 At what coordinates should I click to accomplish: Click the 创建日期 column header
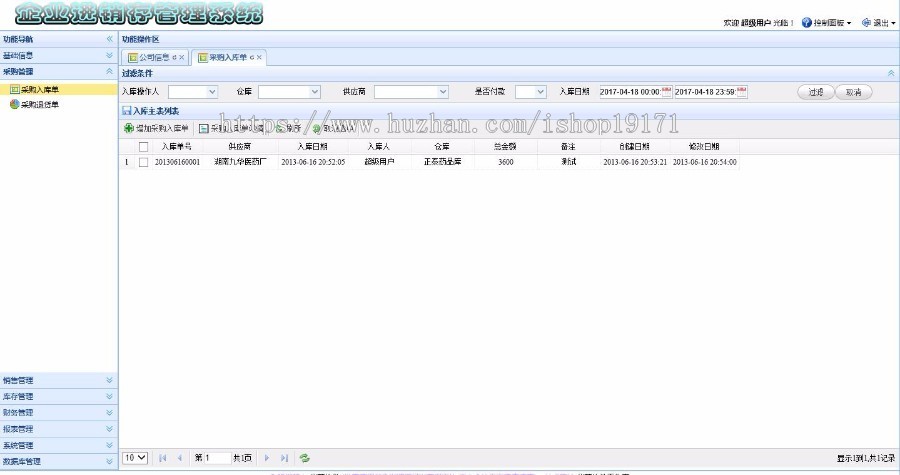(635, 147)
